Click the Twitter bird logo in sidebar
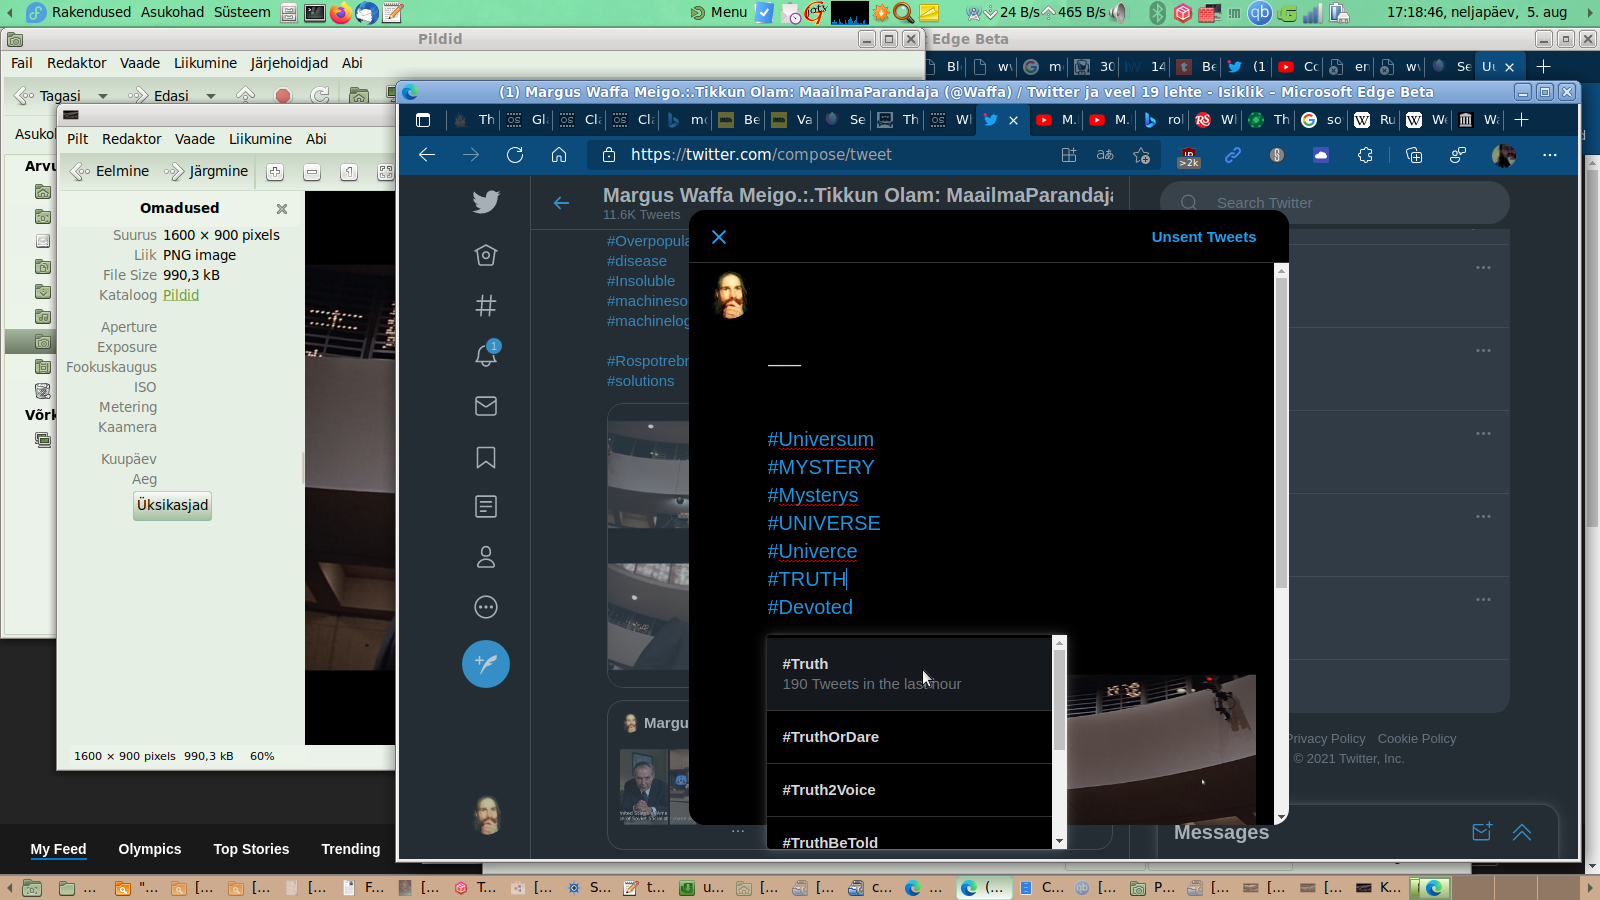 click(486, 202)
